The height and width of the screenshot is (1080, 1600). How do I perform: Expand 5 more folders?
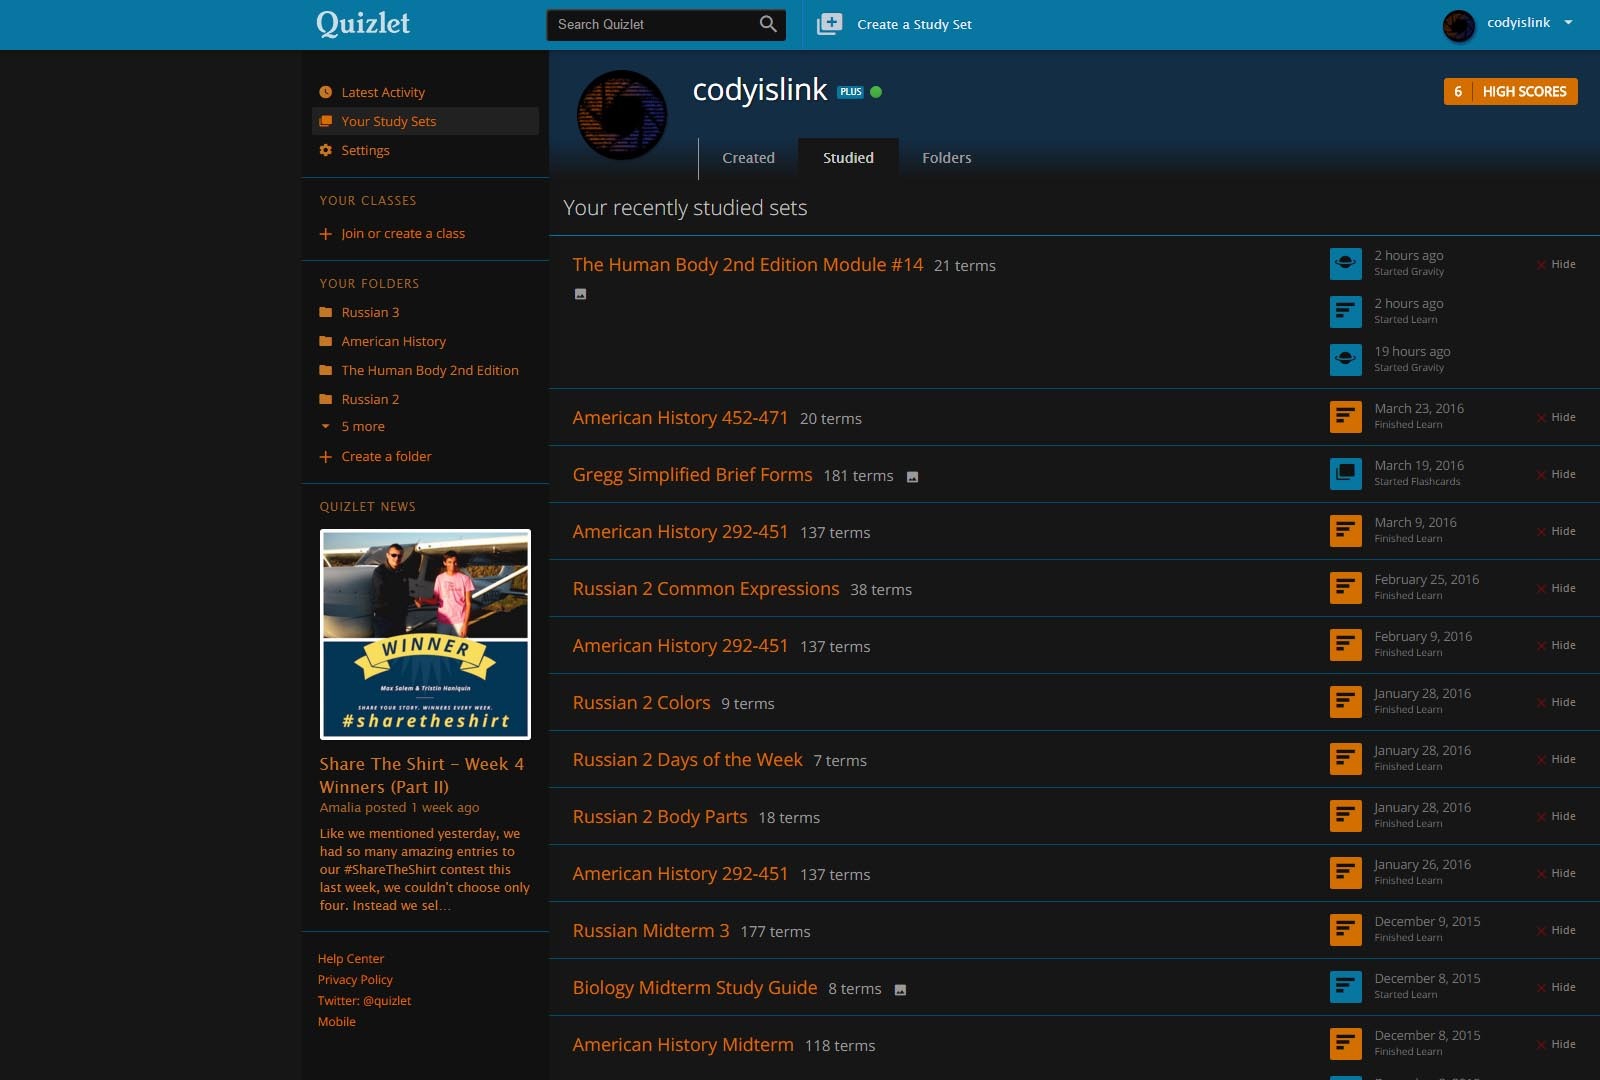tap(362, 426)
